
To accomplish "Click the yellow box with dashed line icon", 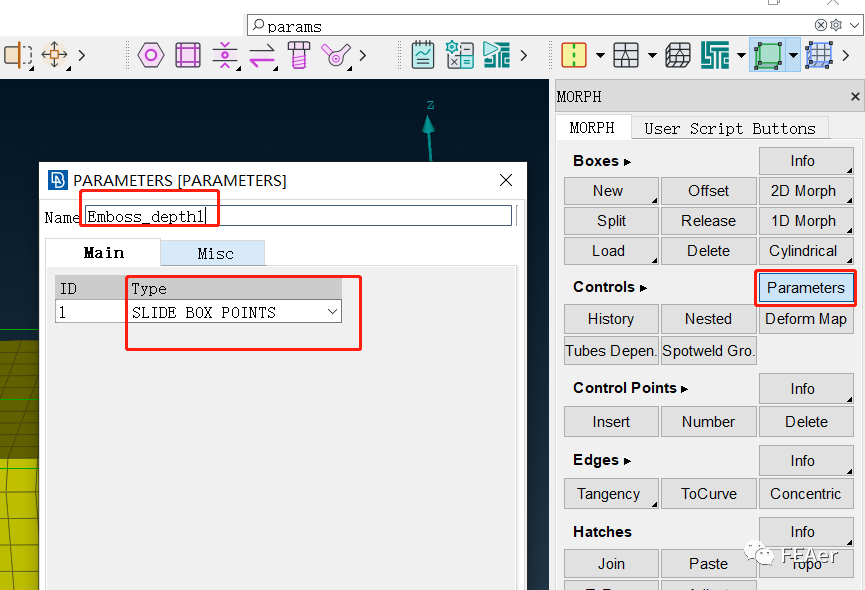I will point(574,55).
